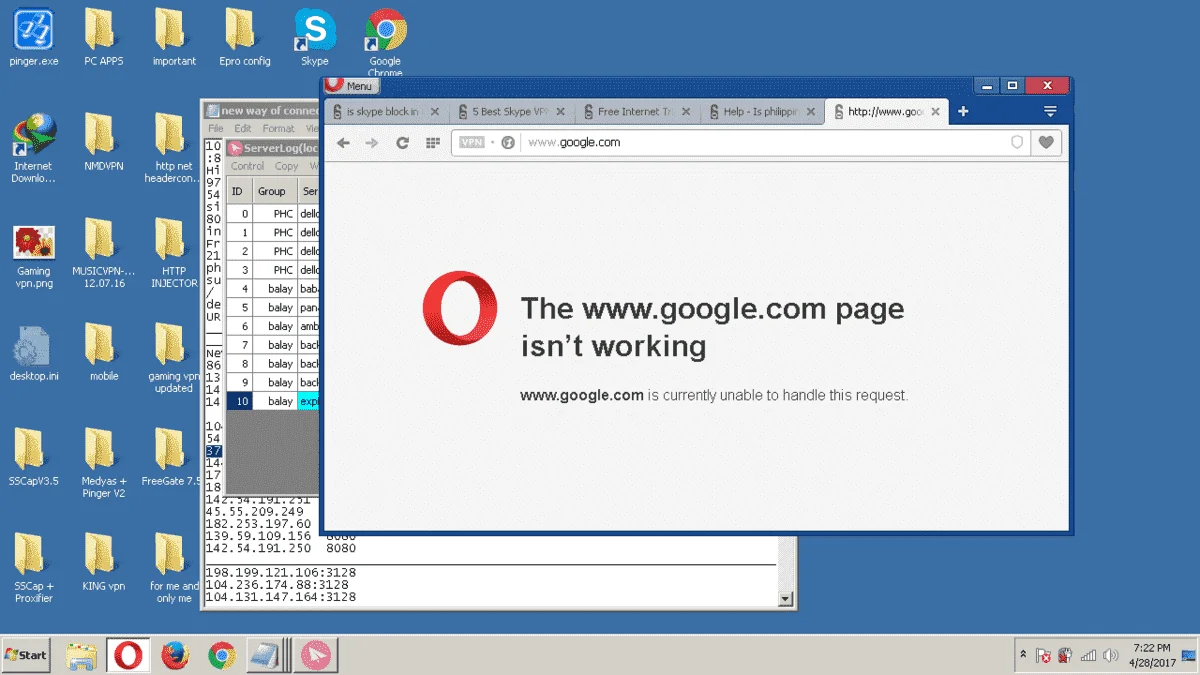The height and width of the screenshot is (675, 1200).
Task: Open Chrome from taskbar
Action: (x=221, y=656)
